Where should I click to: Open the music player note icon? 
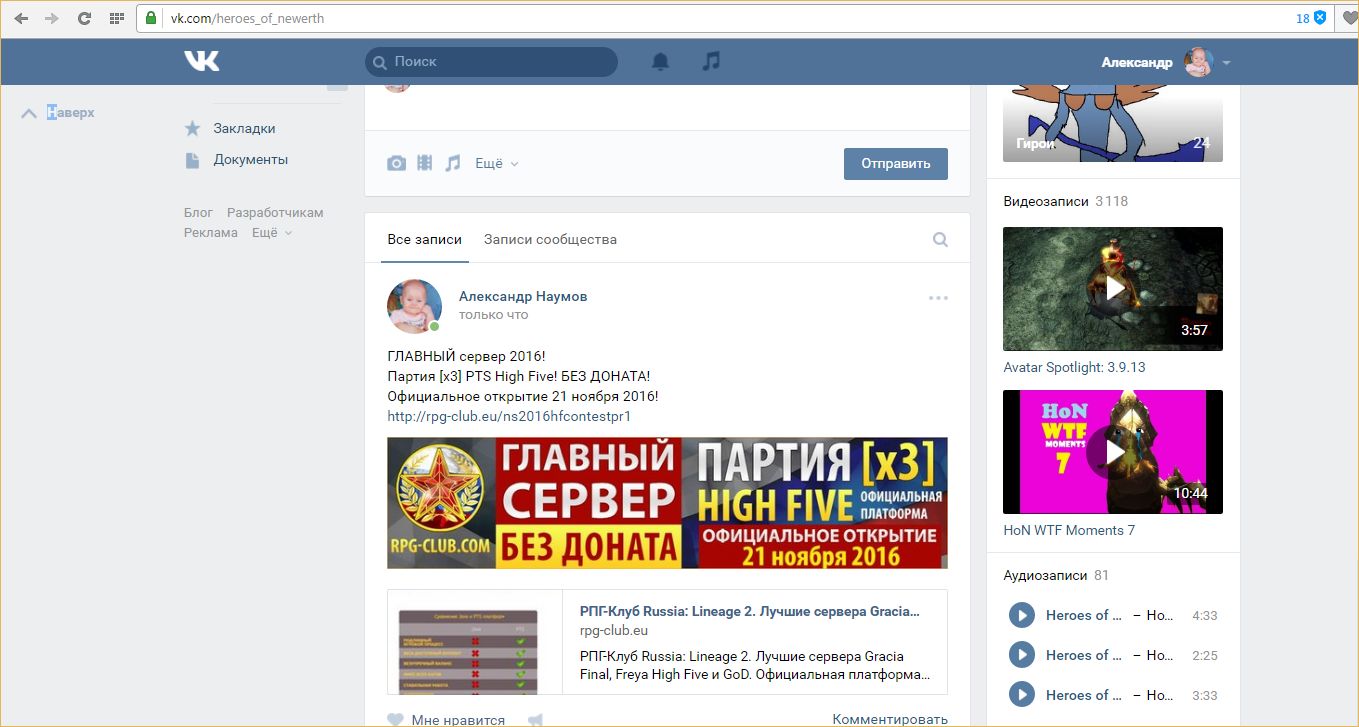click(x=711, y=61)
